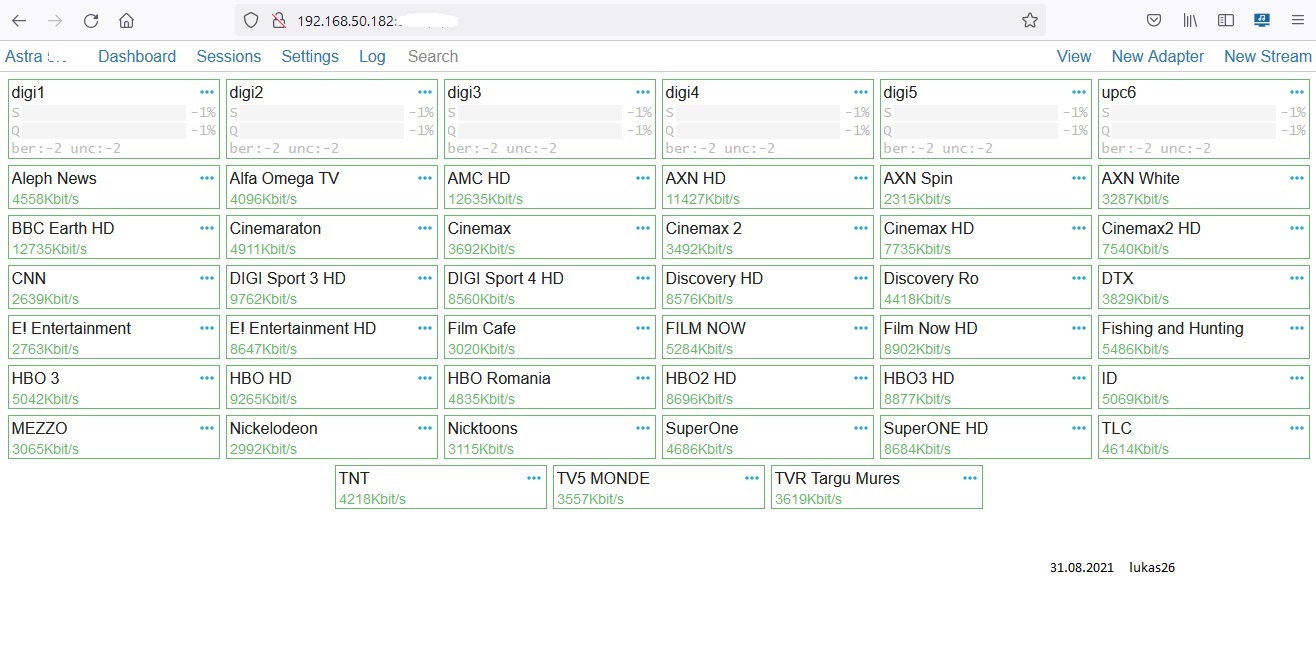This screenshot has height=648, width=1316.
Task: Select the digi5 adapter name
Action: tap(901, 92)
